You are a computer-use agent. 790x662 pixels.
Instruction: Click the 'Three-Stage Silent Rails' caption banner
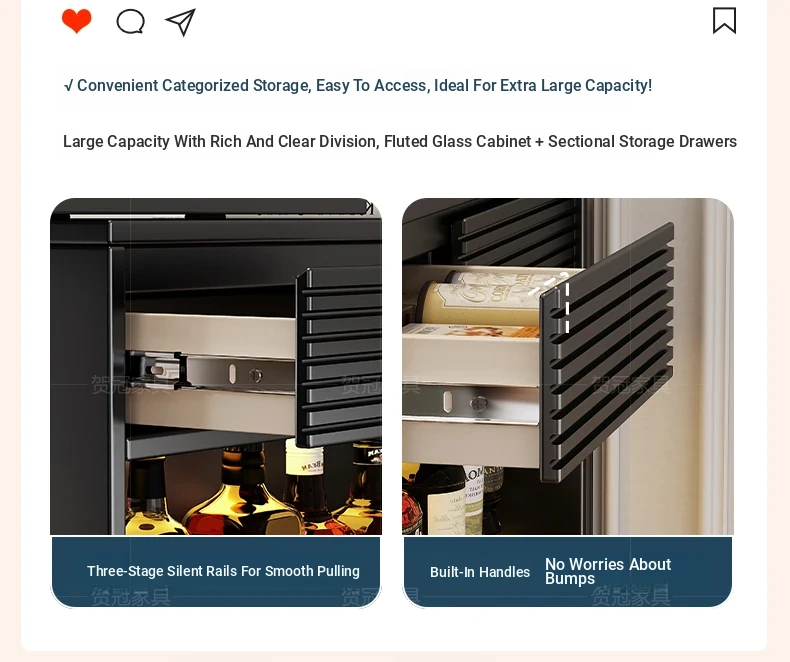point(216,572)
